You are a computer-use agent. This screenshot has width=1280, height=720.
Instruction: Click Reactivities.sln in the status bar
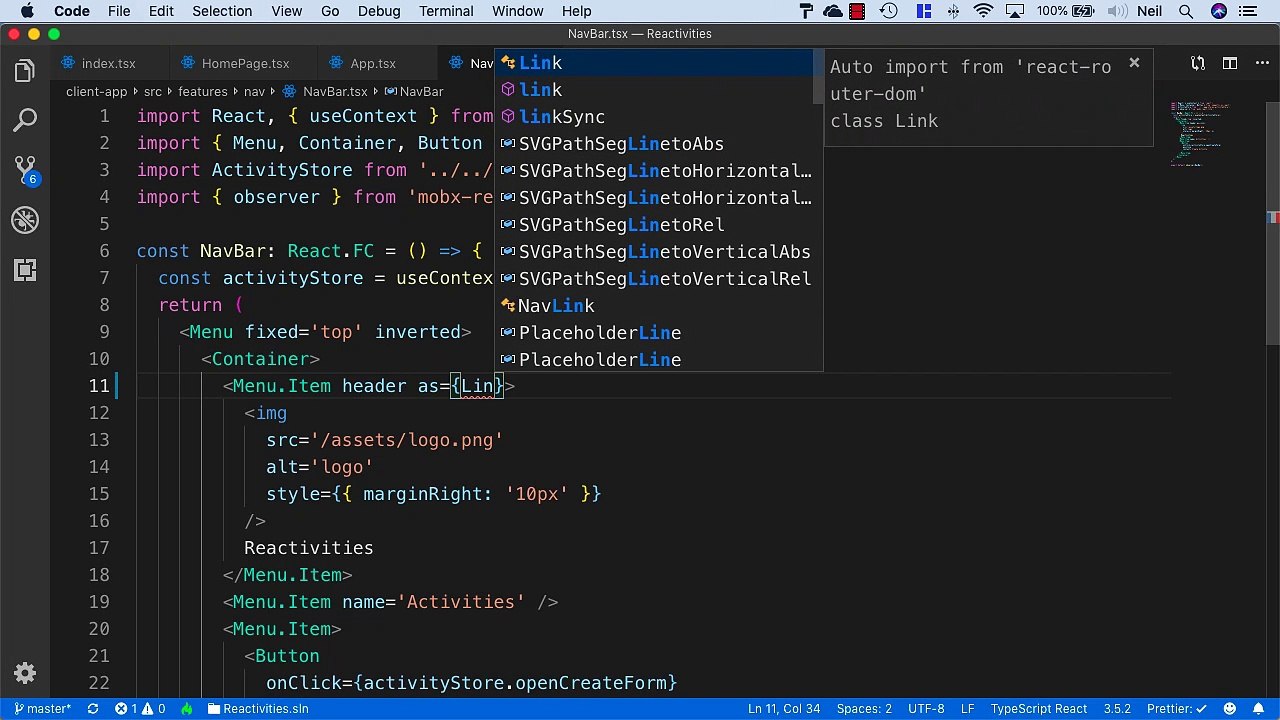(258, 709)
